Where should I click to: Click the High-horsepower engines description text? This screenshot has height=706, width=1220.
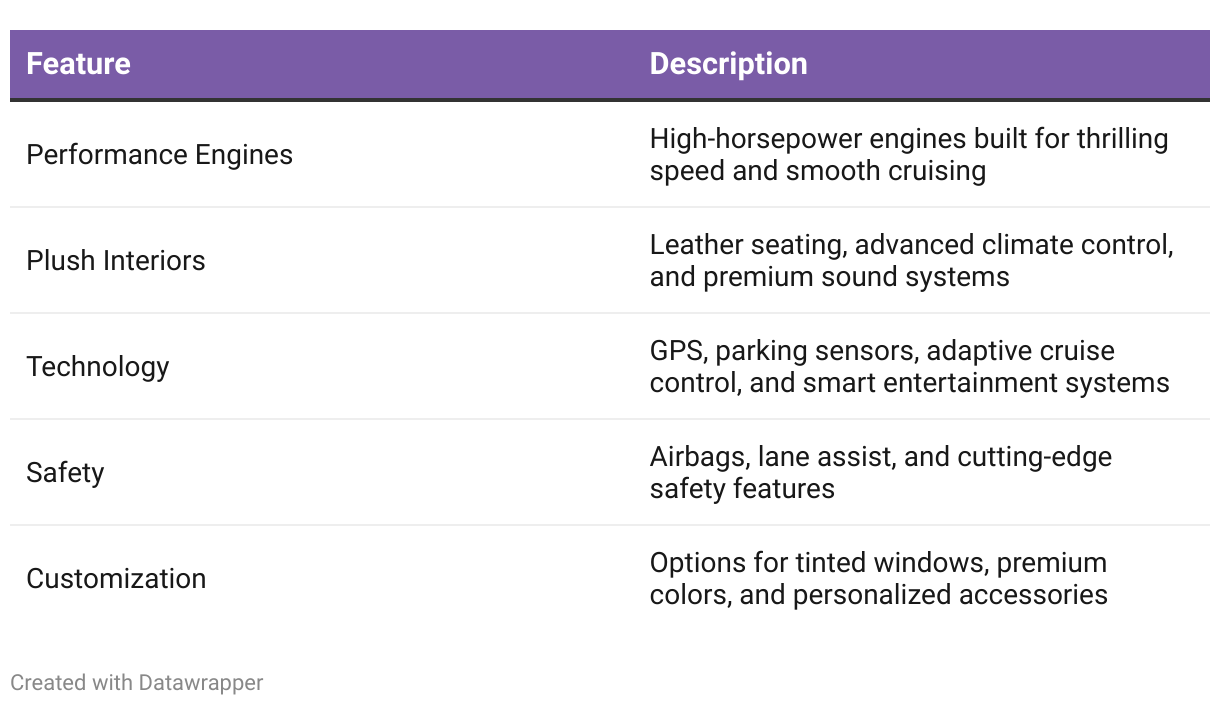[x=908, y=139]
